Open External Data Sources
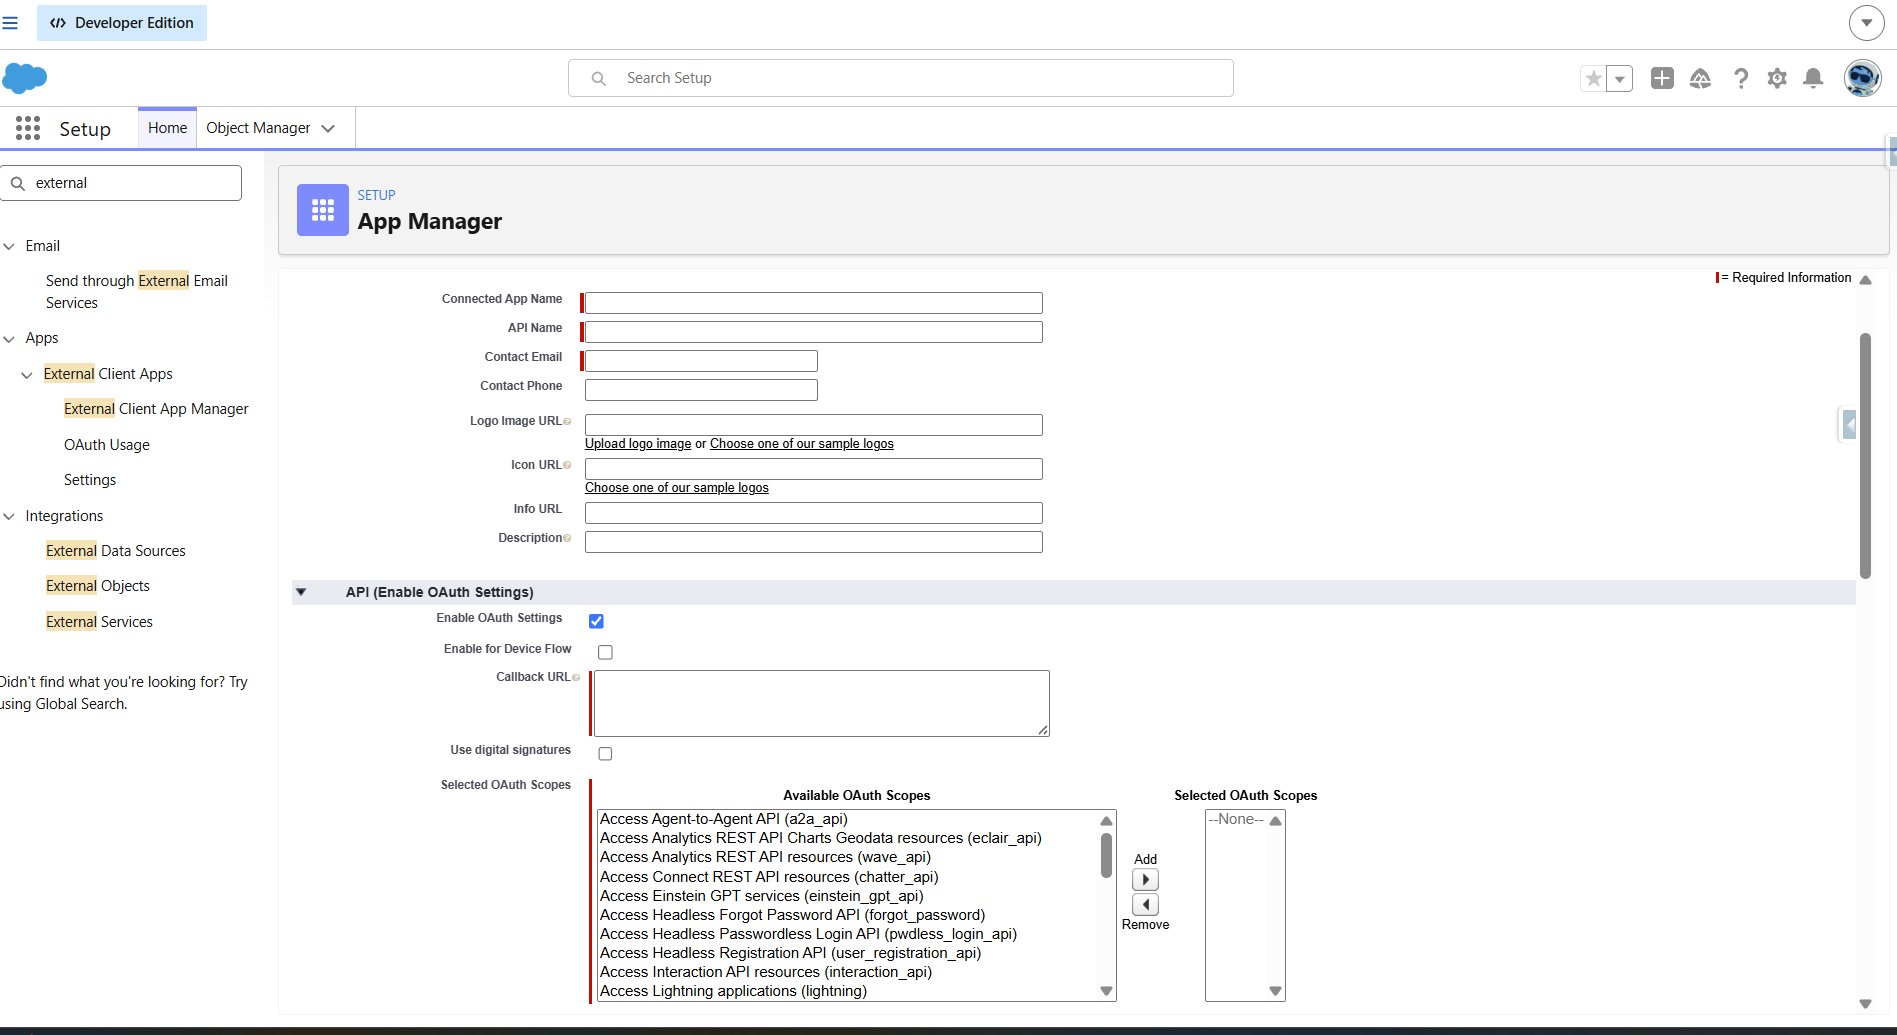The width and height of the screenshot is (1897, 1035). click(116, 551)
